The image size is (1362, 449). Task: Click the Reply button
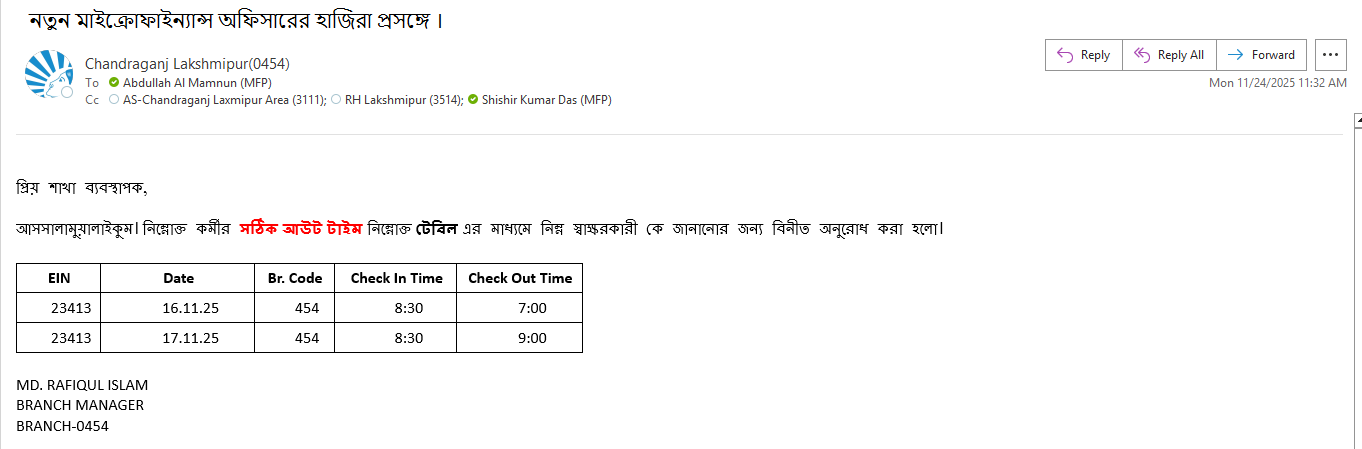[1083, 55]
